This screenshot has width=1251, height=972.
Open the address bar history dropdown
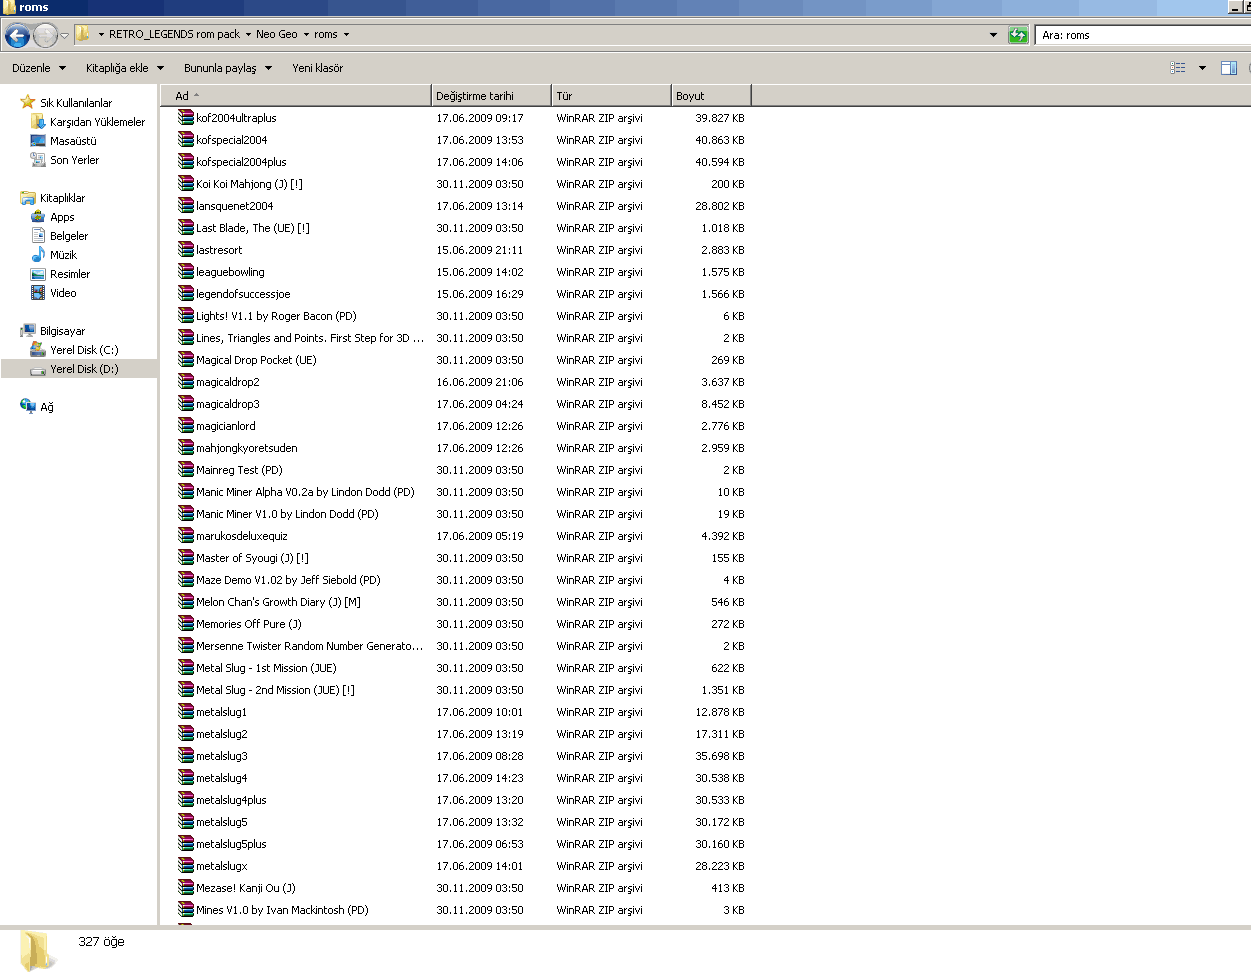[993, 35]
